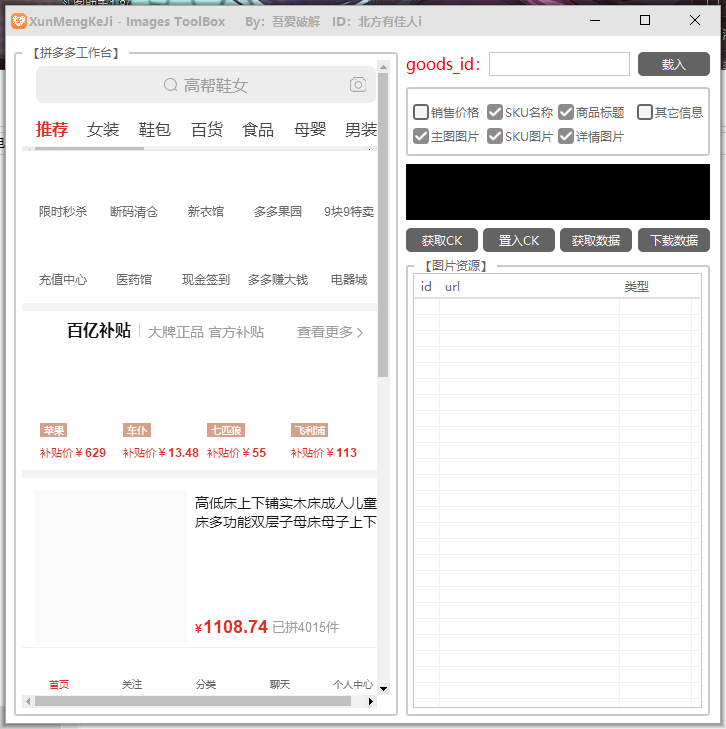The image size is (726, 729).
Task: Go to 个人中心 in bottom navigation
Action: tap(353, 685)
